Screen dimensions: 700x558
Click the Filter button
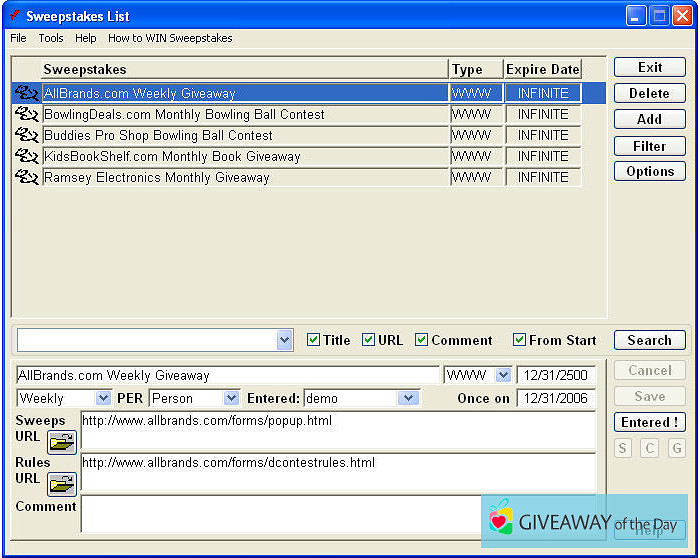[x=649, y=146]
